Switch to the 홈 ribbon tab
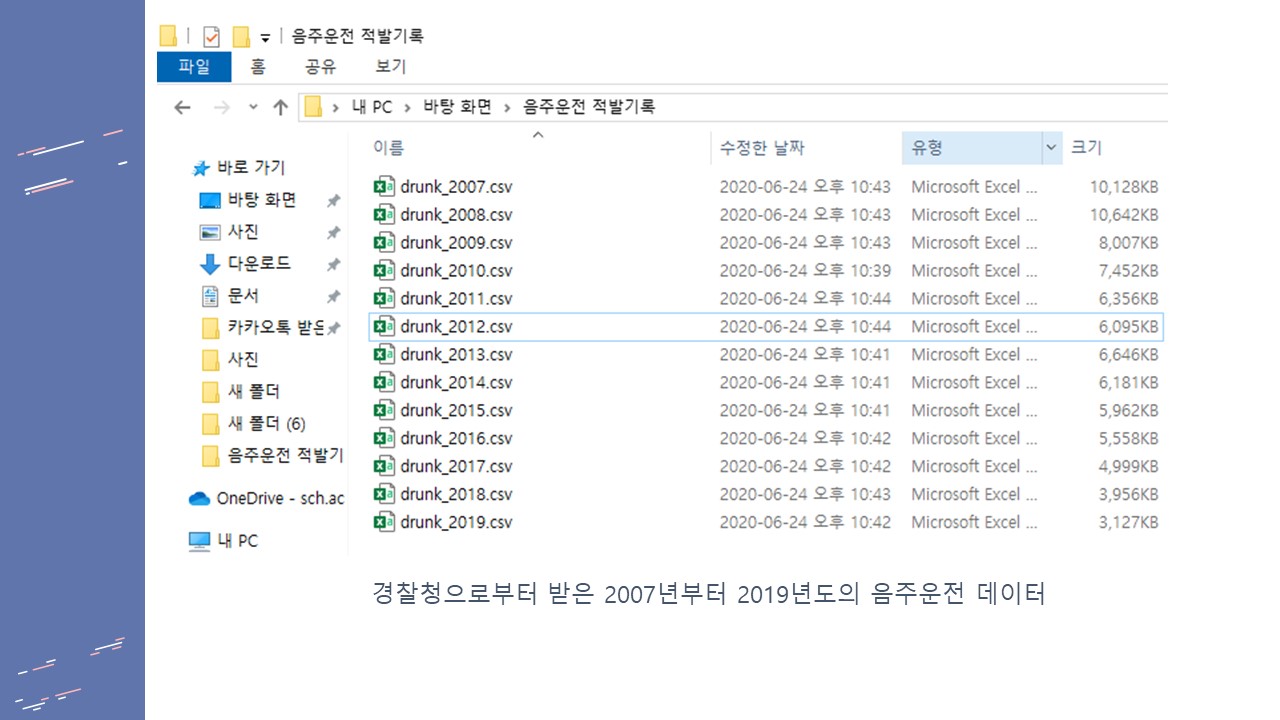This screenshot has width=1280, height=720. 258,67
